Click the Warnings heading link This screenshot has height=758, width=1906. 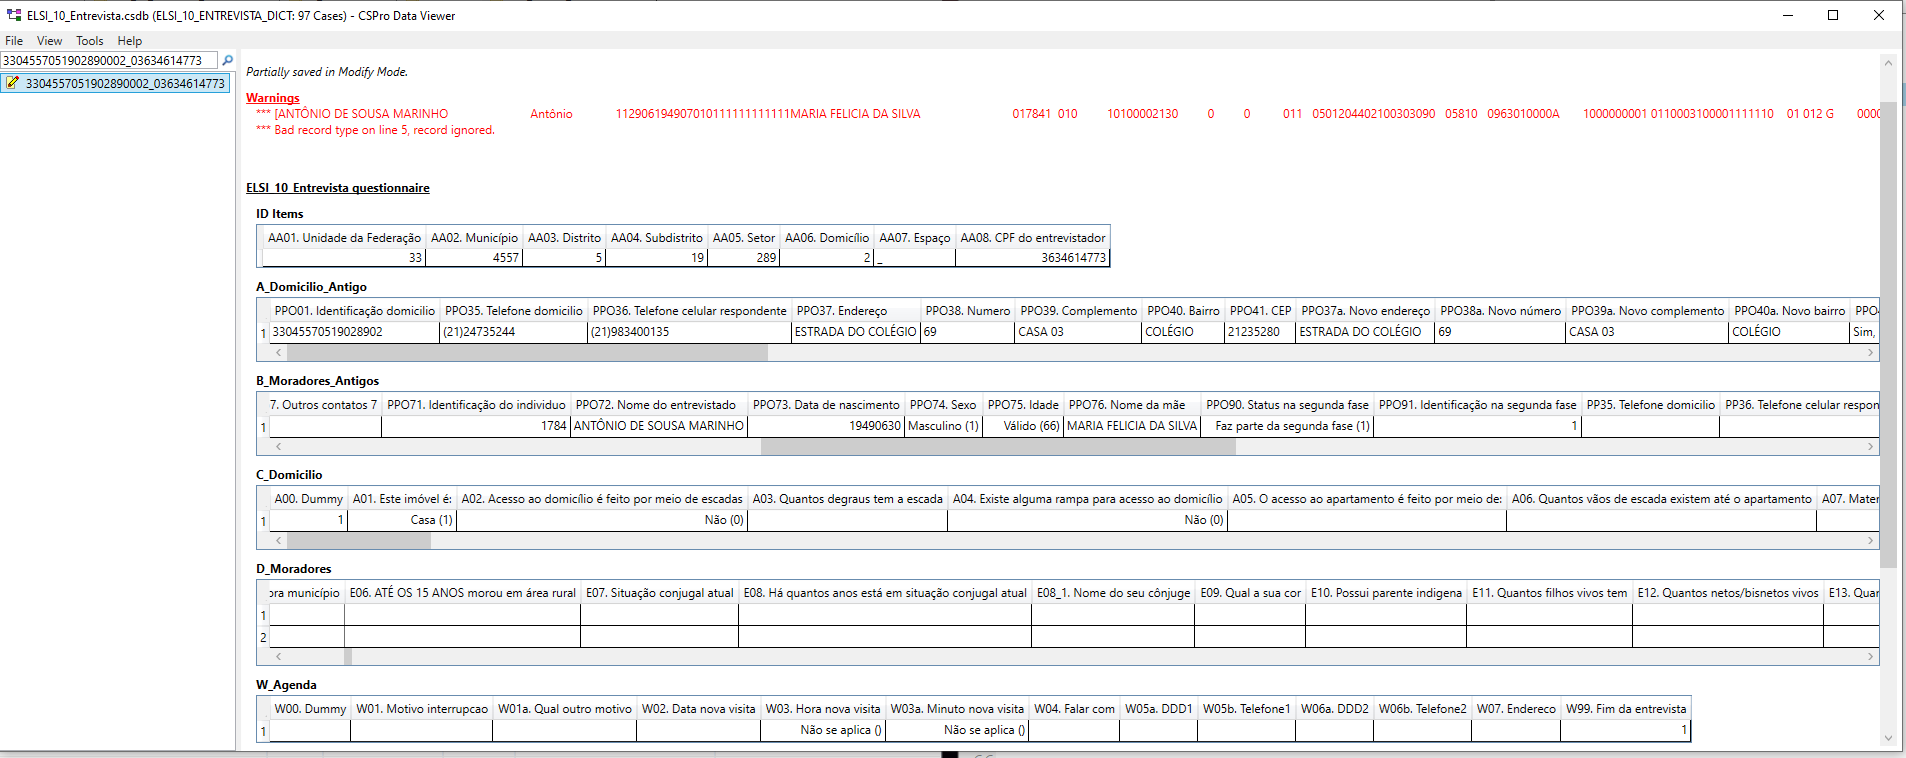[273, 98]
